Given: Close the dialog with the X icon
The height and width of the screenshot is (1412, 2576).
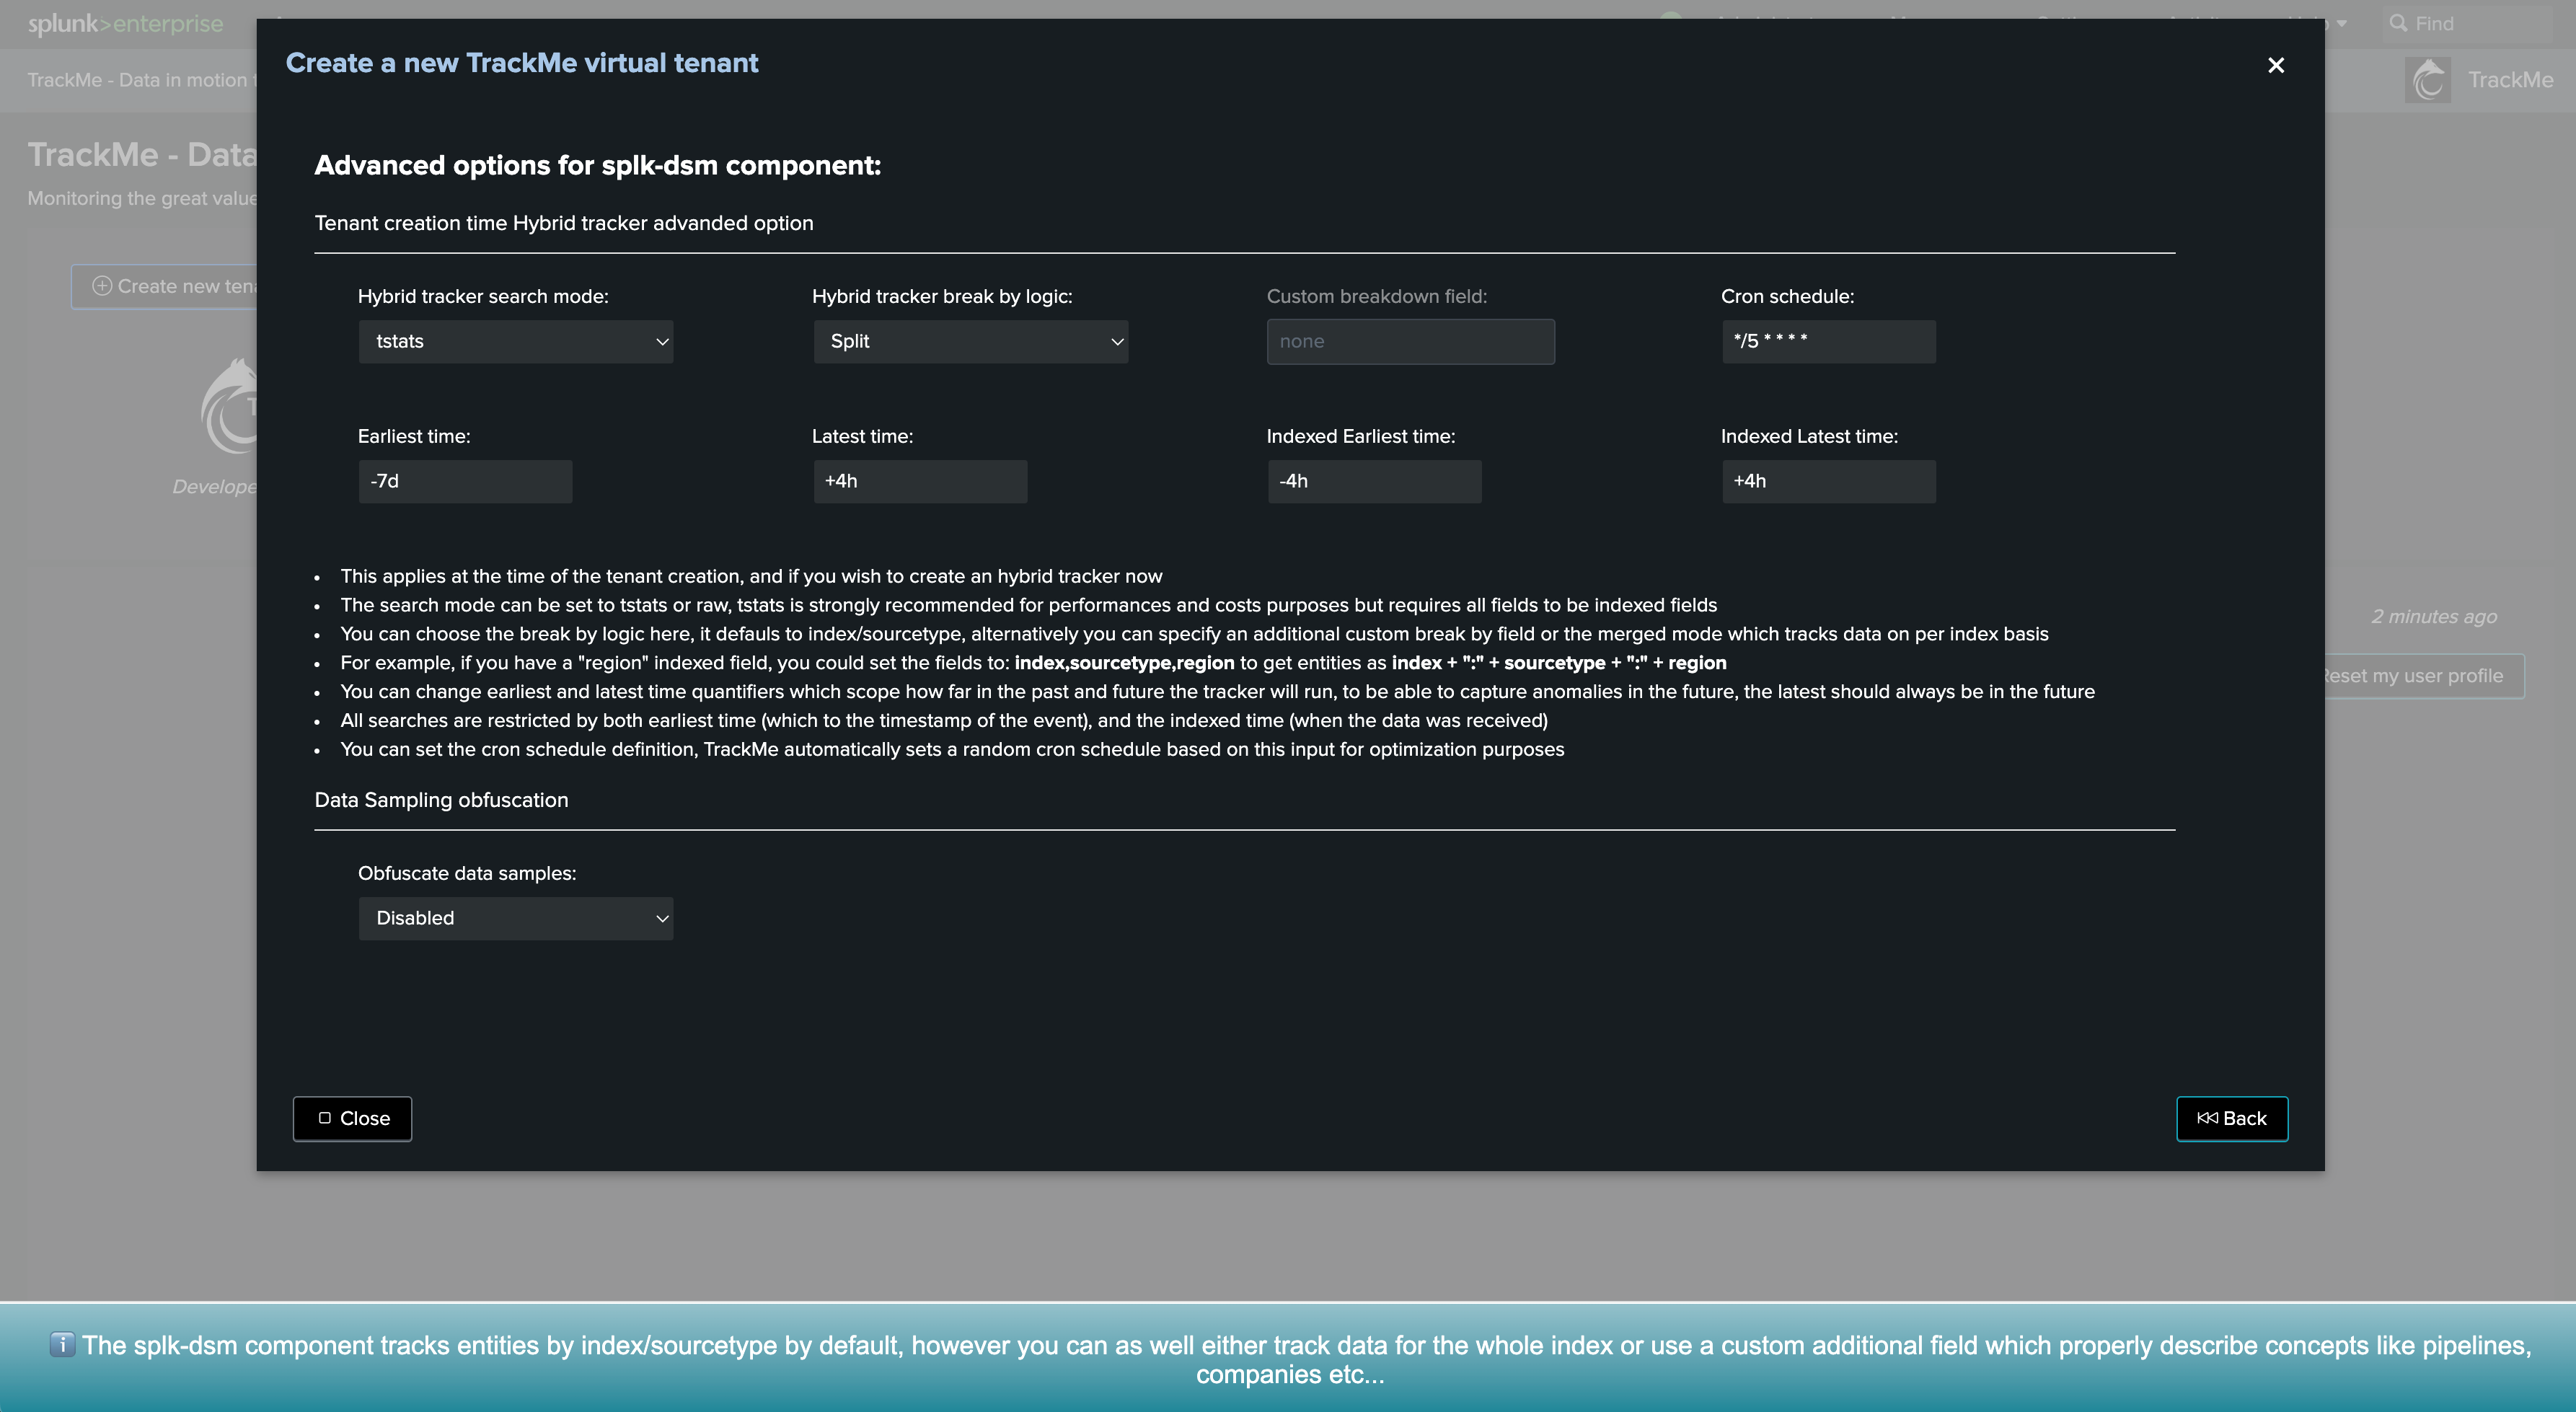Looking at the screenshot, I should tap(2276, 65).
